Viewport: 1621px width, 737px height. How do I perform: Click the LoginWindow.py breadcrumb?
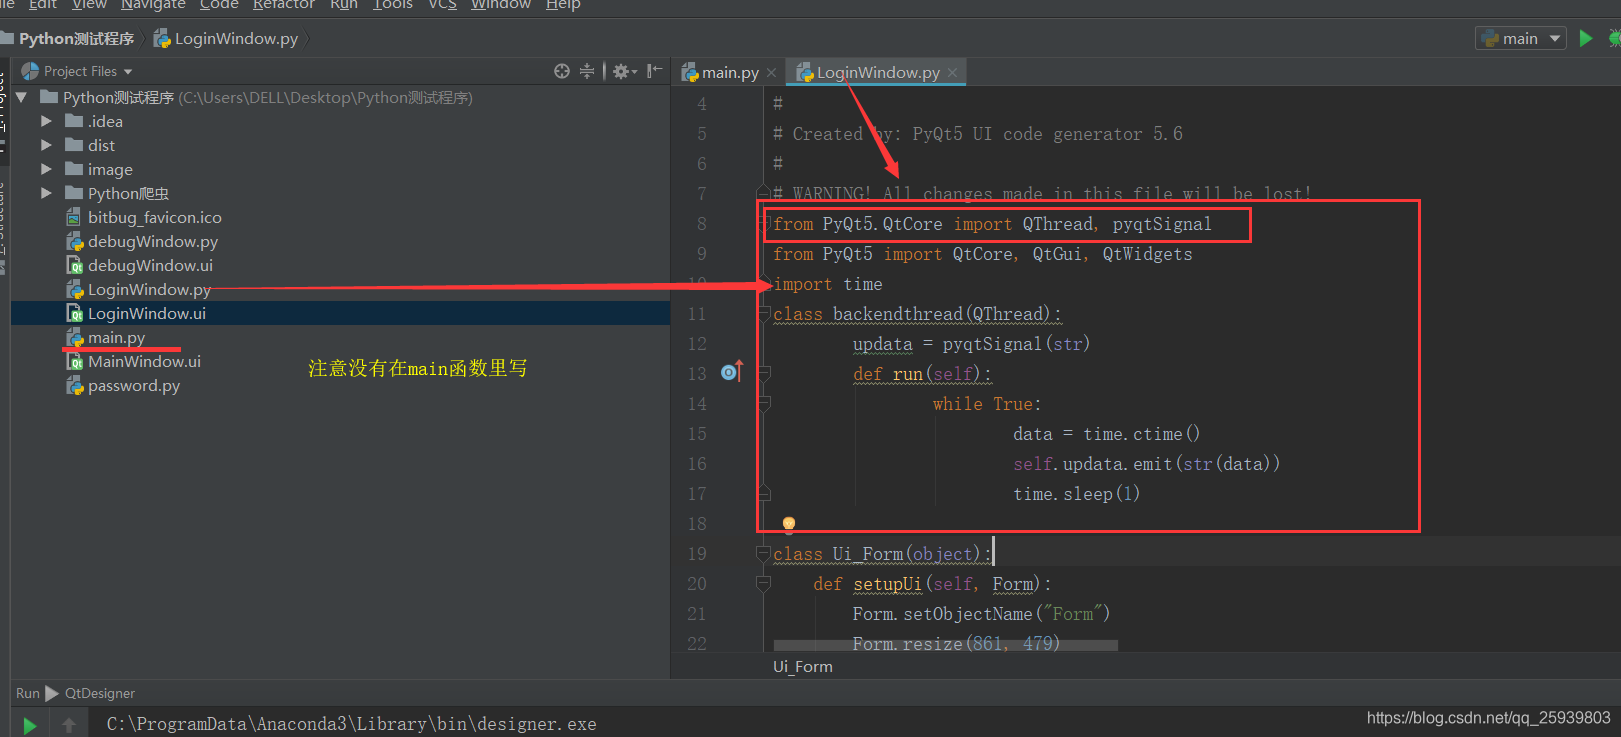(x=236, y=38)
